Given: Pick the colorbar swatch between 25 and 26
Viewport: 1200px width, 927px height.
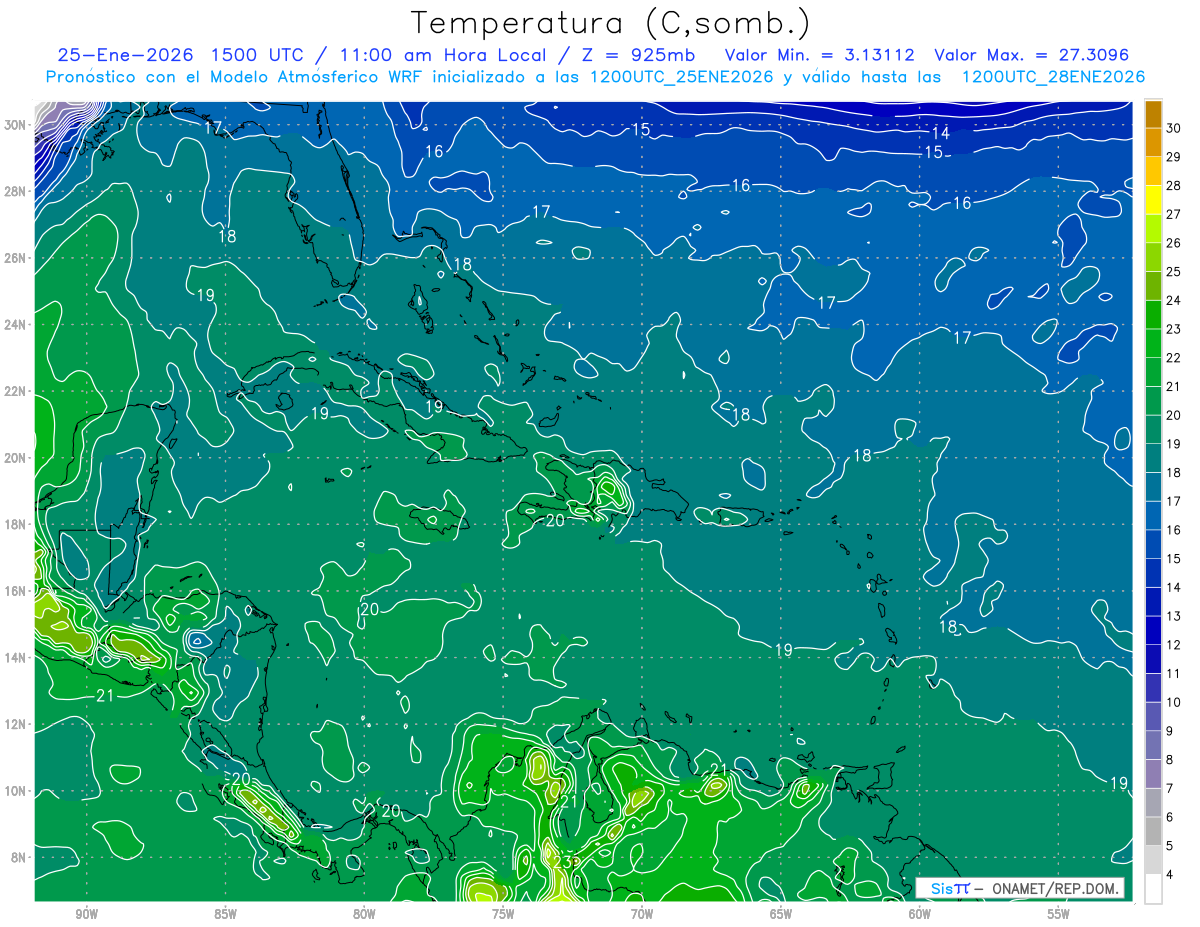Looking at the screenshot, I should pos(1154,258).
